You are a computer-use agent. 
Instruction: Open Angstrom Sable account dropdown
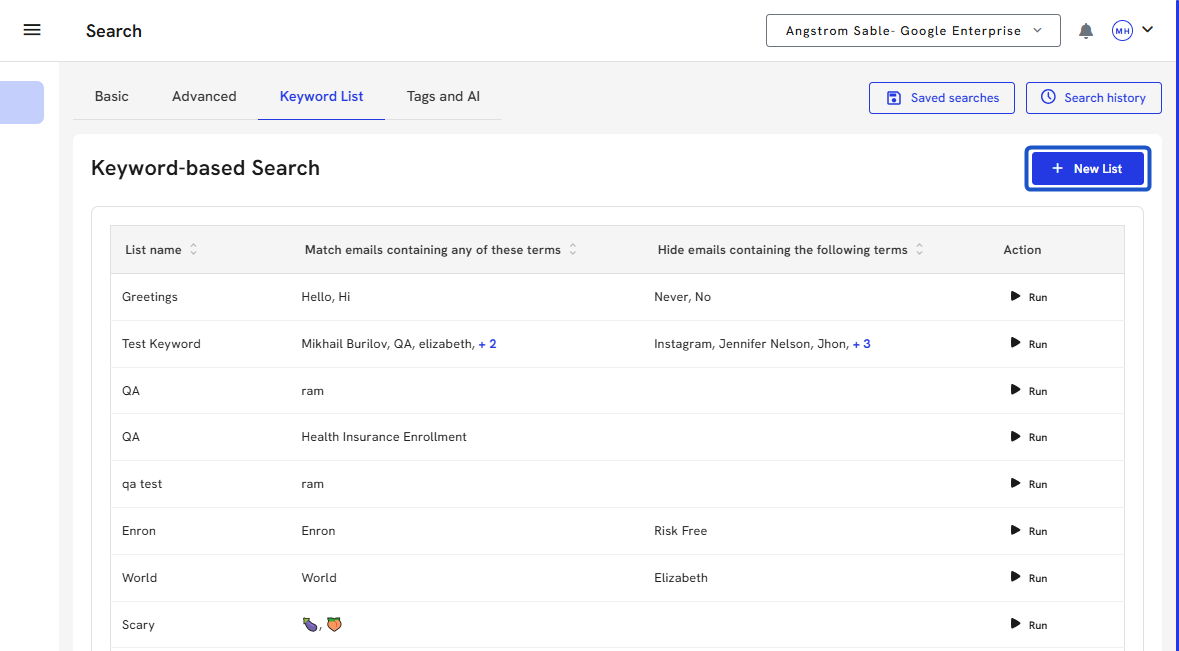[x=912, y=31]
